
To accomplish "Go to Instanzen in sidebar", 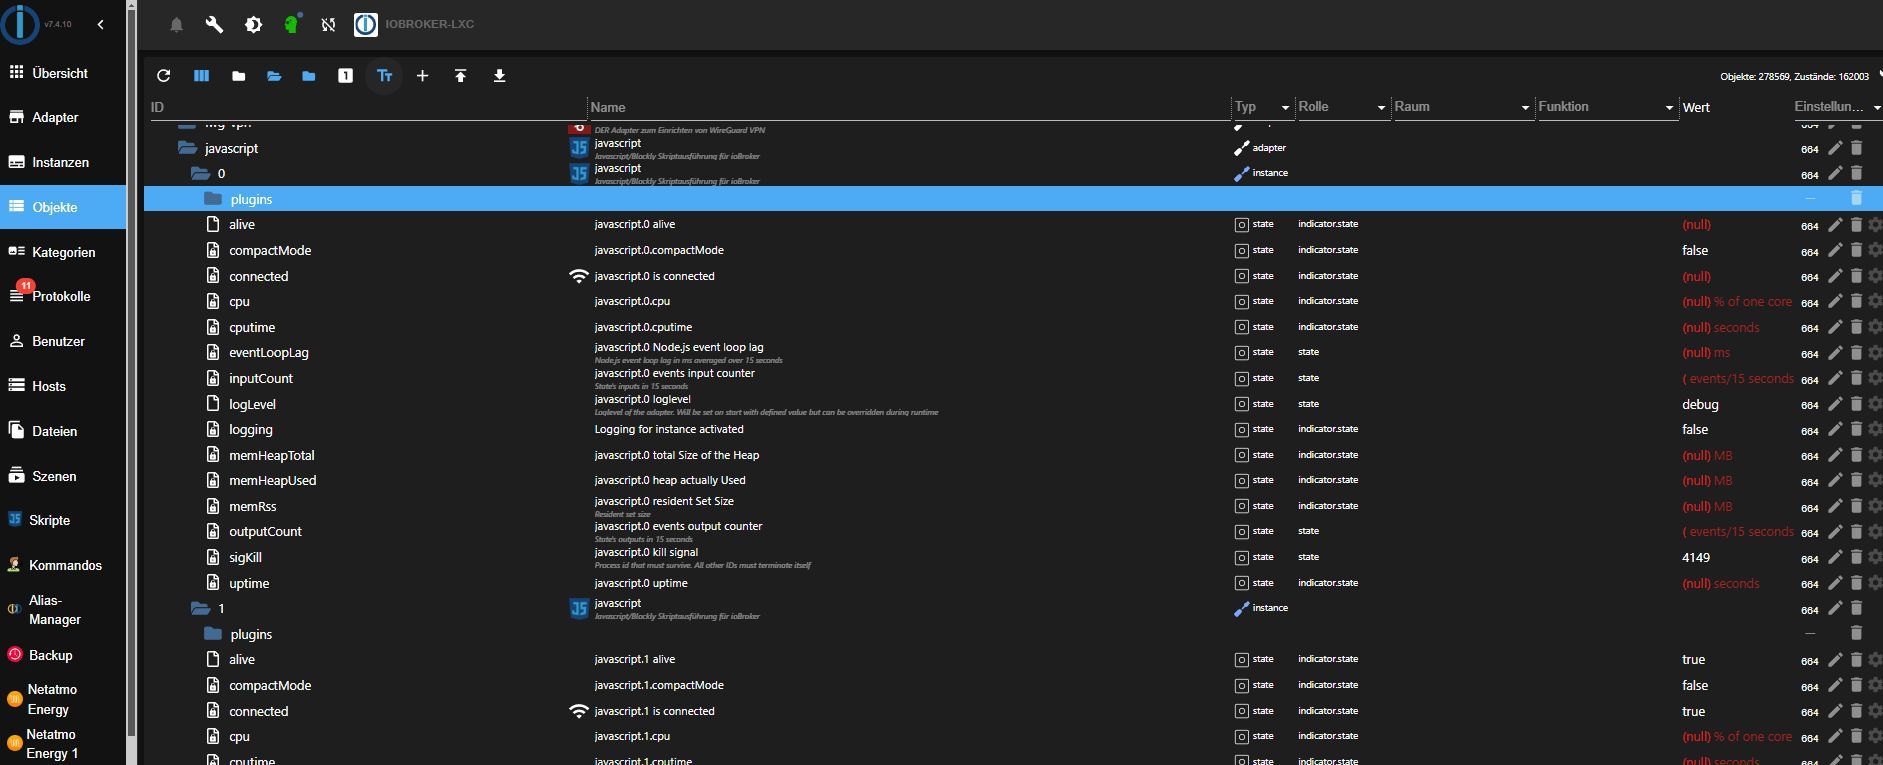I will (x=63, y=162).
